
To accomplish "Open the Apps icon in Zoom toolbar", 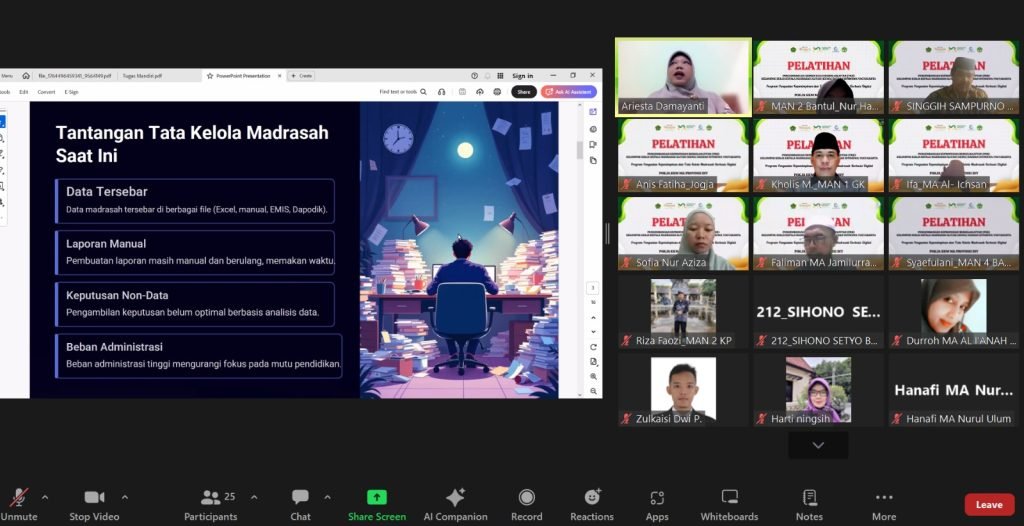I will pos(657,498).
